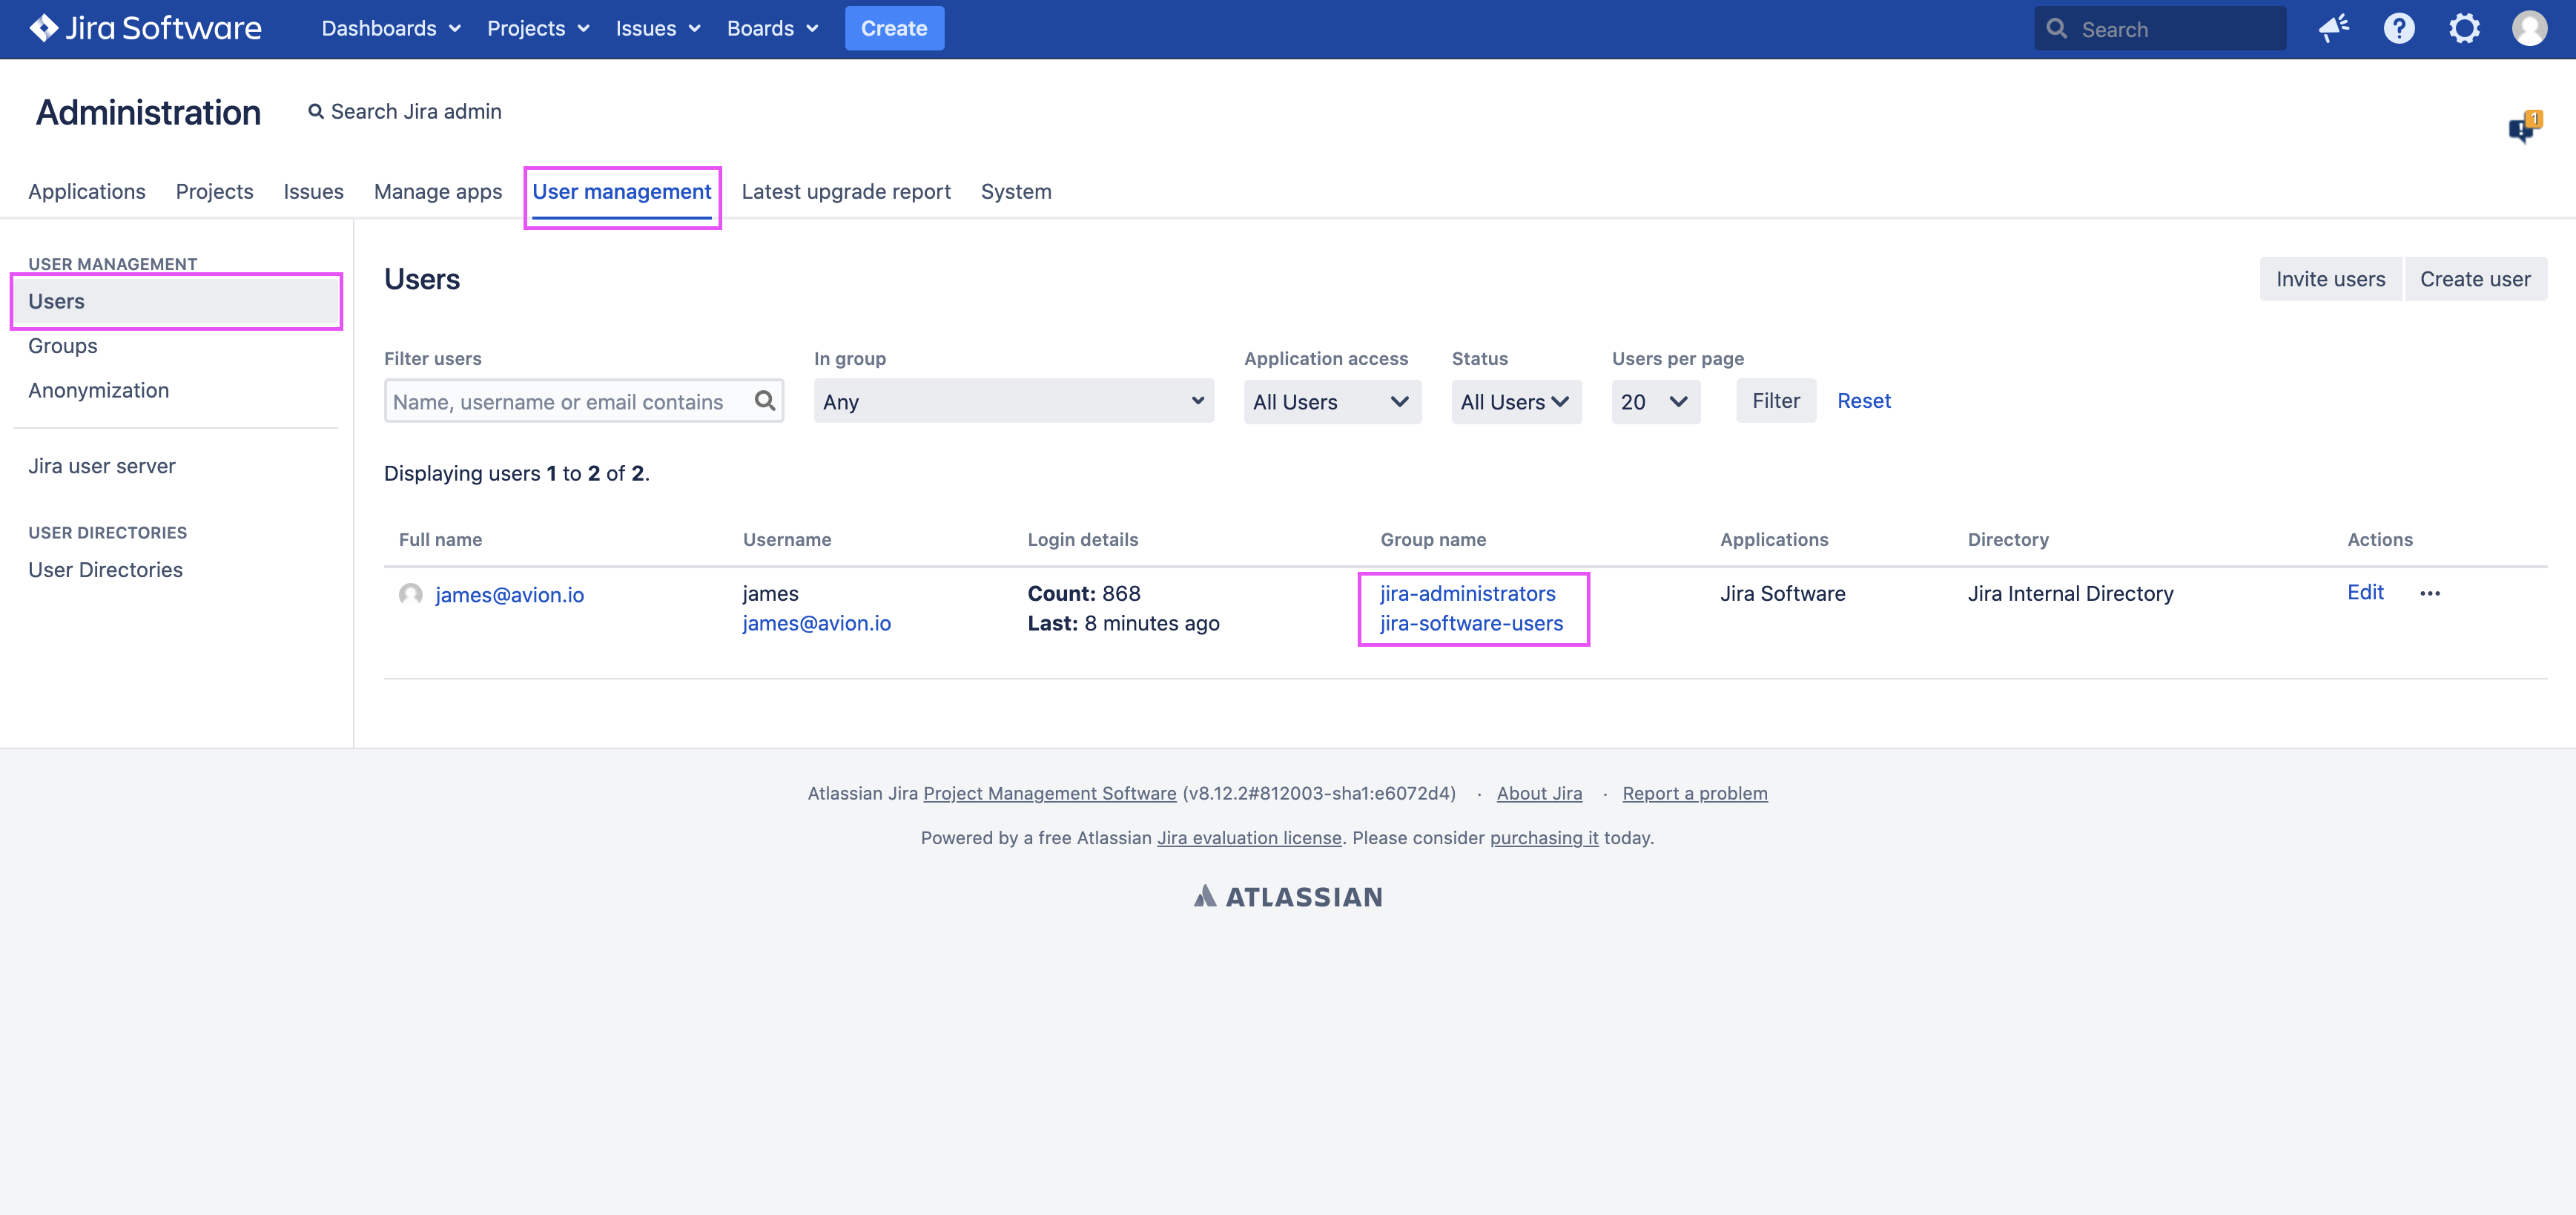Screen dimensions: 2576x1215
Task: Click the Reset link
Action: 1864,401
